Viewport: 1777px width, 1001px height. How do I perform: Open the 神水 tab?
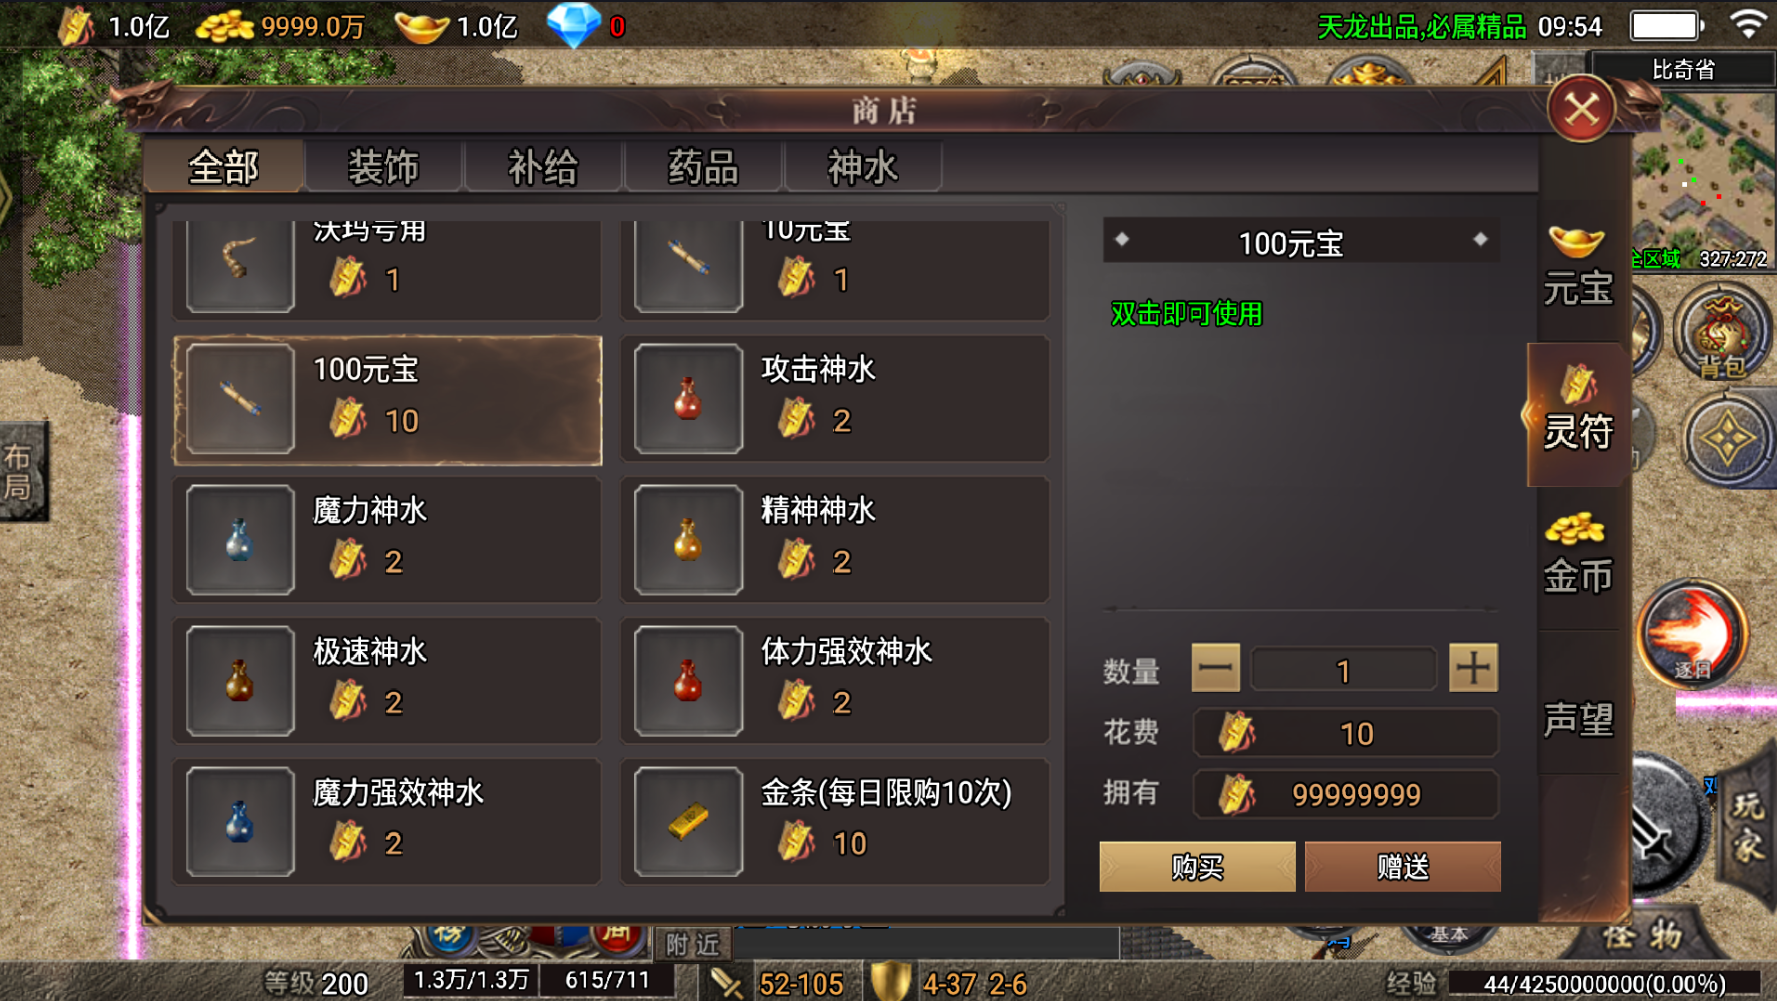863,167
